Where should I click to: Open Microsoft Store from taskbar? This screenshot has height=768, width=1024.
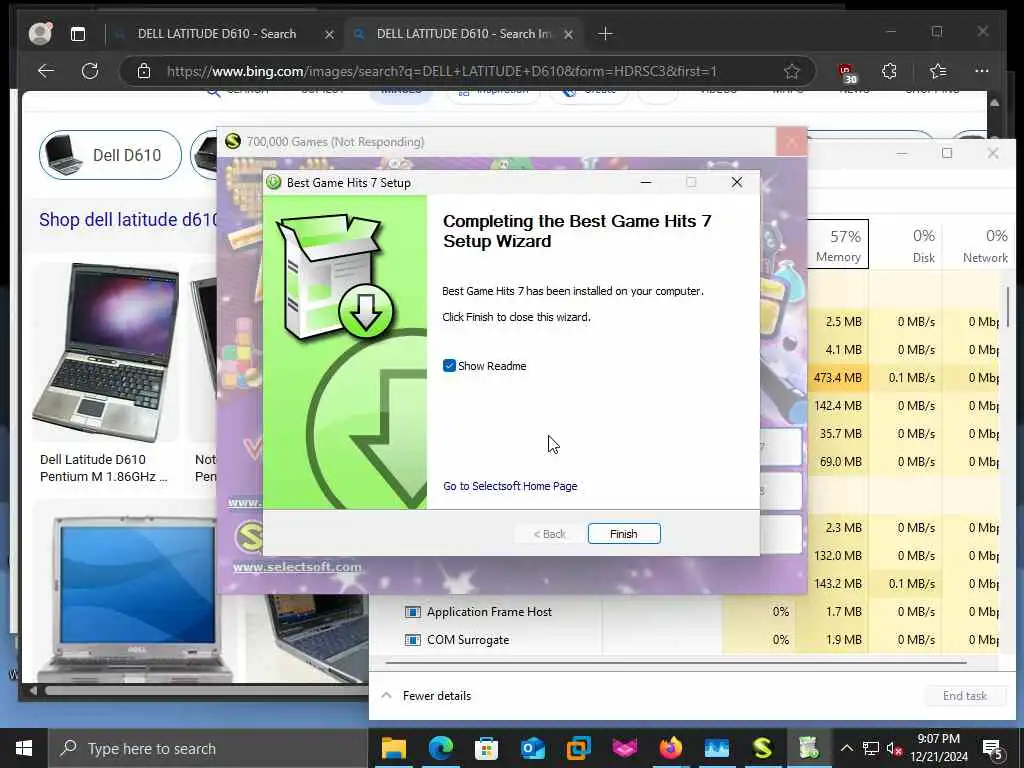[x=487, y=748]
